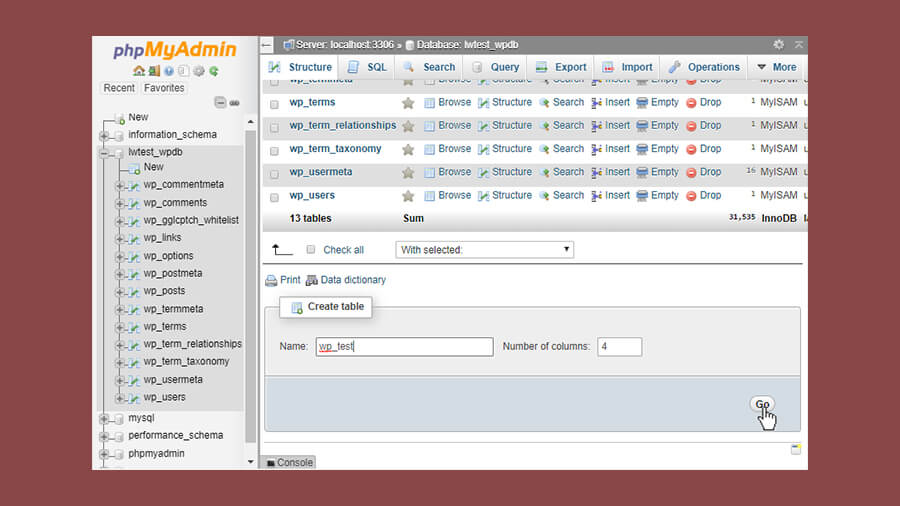Expand phpmyadmin database node
Screen dimensions: 900x506
pyautogui.click(x=104, y=454)
